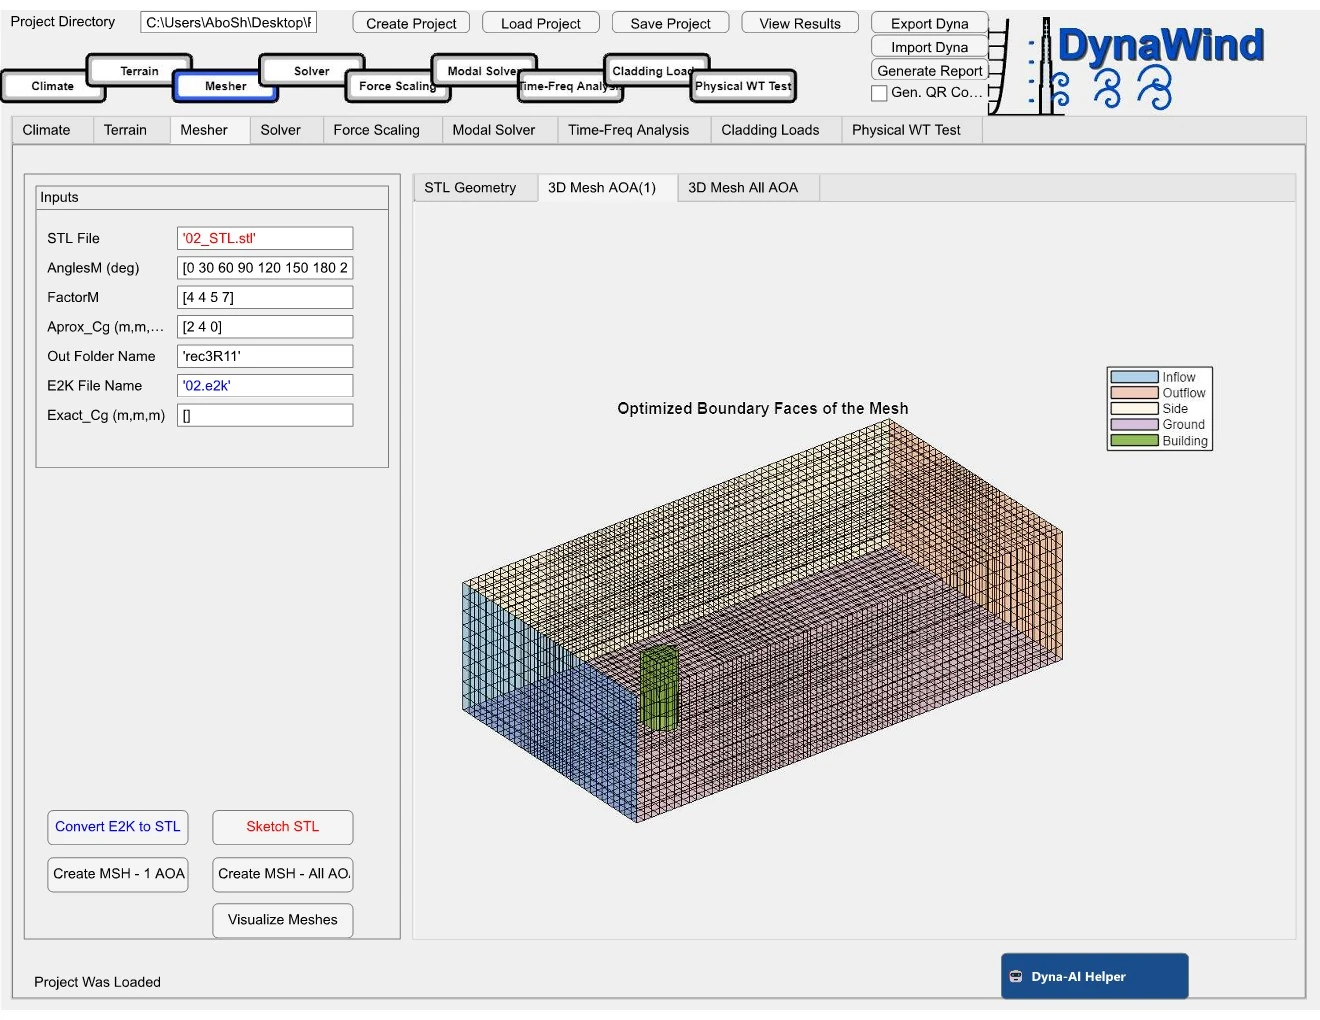Switch to the 3D Mesh All AOA tab
The height and width of the screenshot is (1020, 1320).
tap(743, 188)
